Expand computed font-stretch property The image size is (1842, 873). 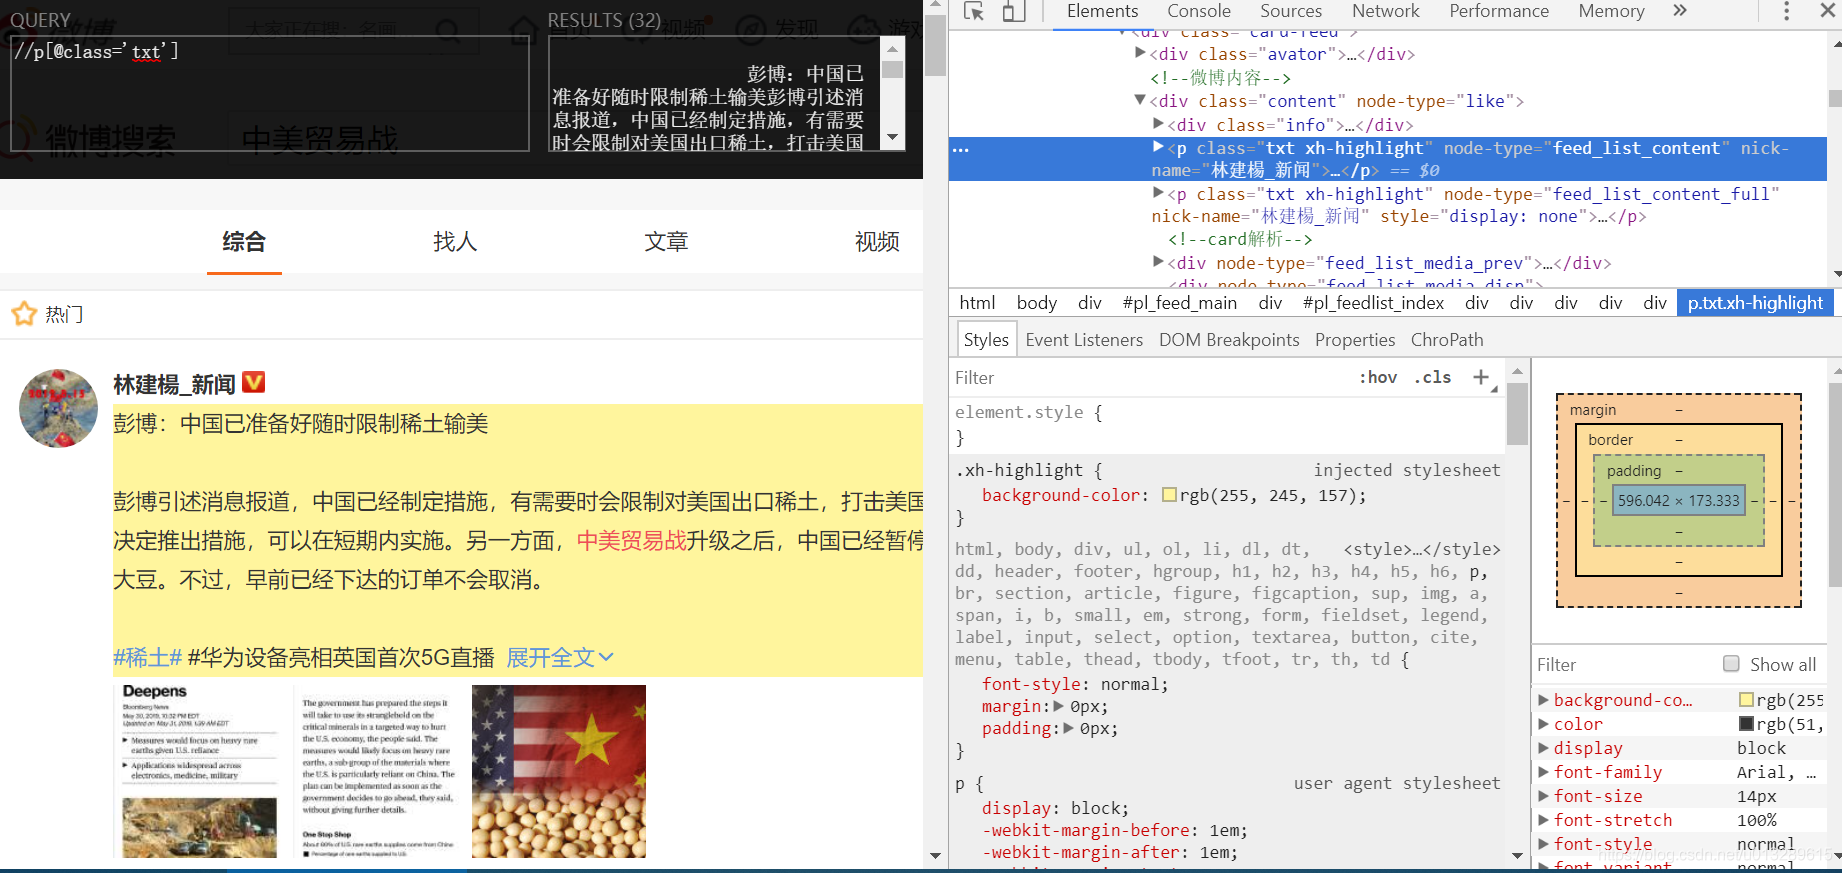click(x=1543, y=820)
